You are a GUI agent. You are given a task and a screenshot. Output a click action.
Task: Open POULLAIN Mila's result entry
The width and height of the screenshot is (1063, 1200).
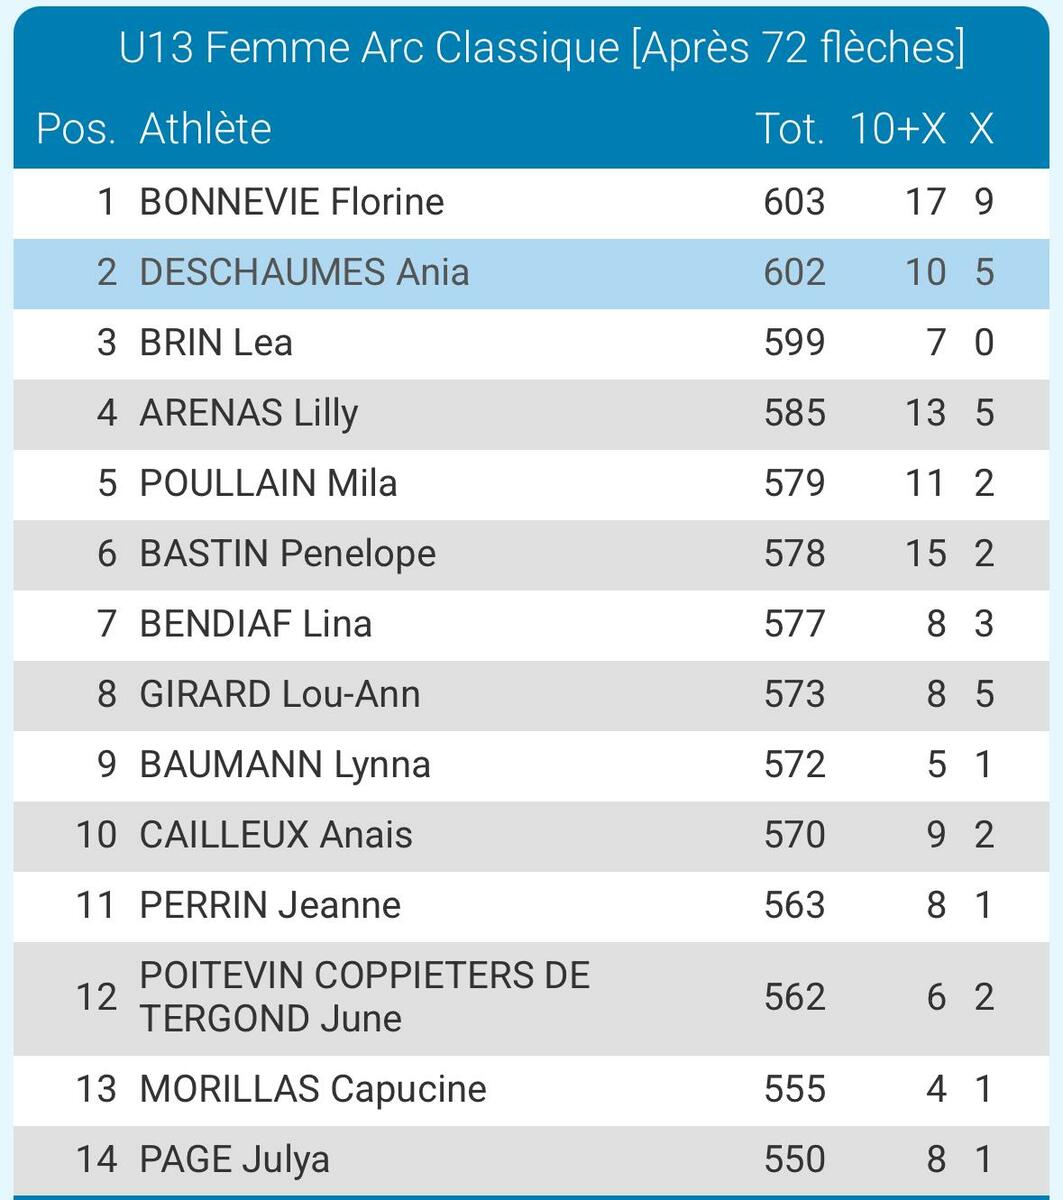click(x=268, y=483)
